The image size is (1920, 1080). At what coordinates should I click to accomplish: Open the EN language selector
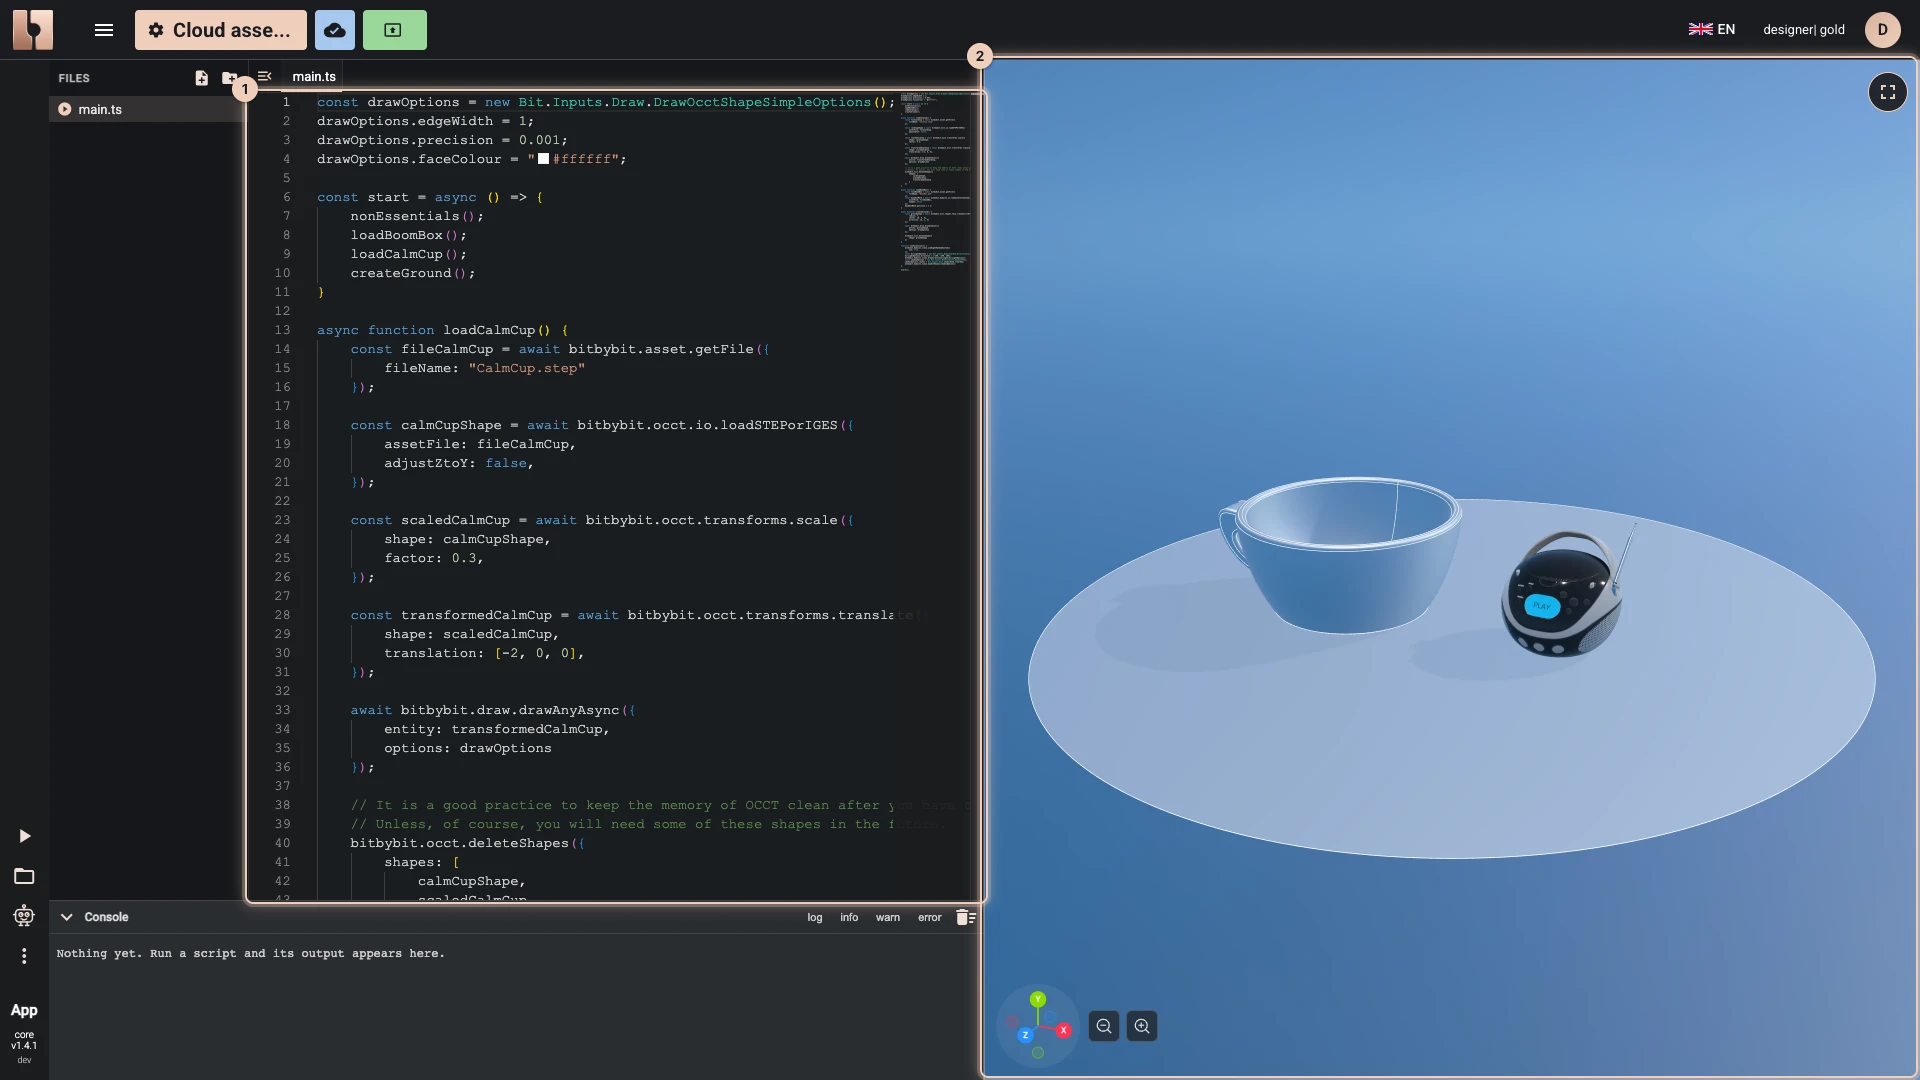(x=1712, y=29)
